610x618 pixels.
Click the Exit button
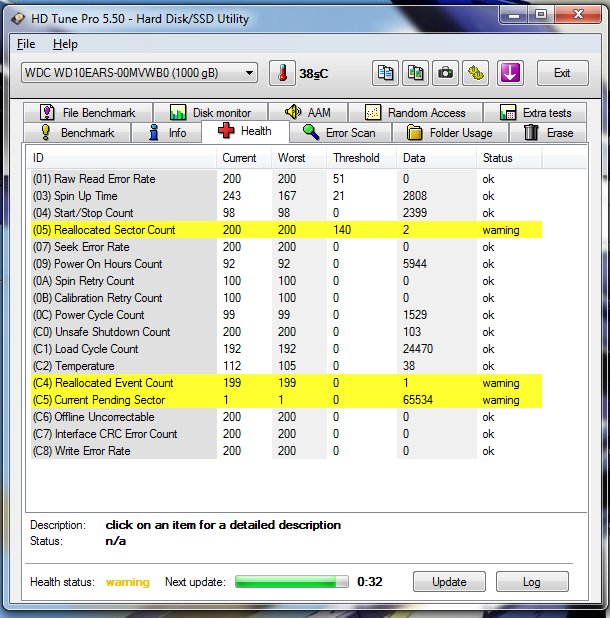coord(562,73)
